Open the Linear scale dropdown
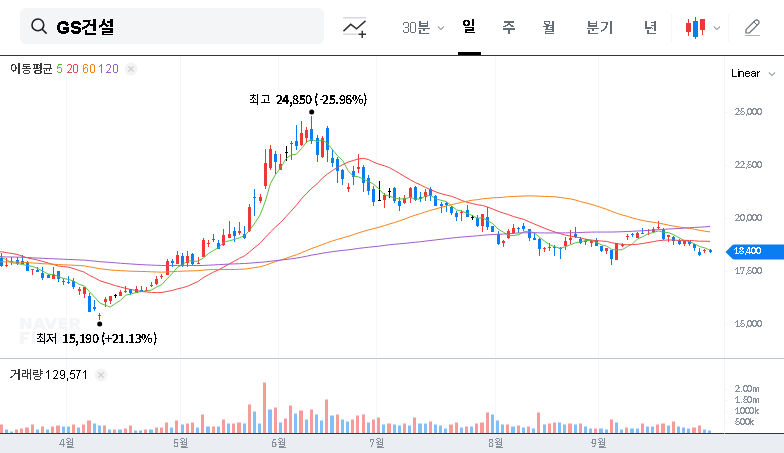 751,73
